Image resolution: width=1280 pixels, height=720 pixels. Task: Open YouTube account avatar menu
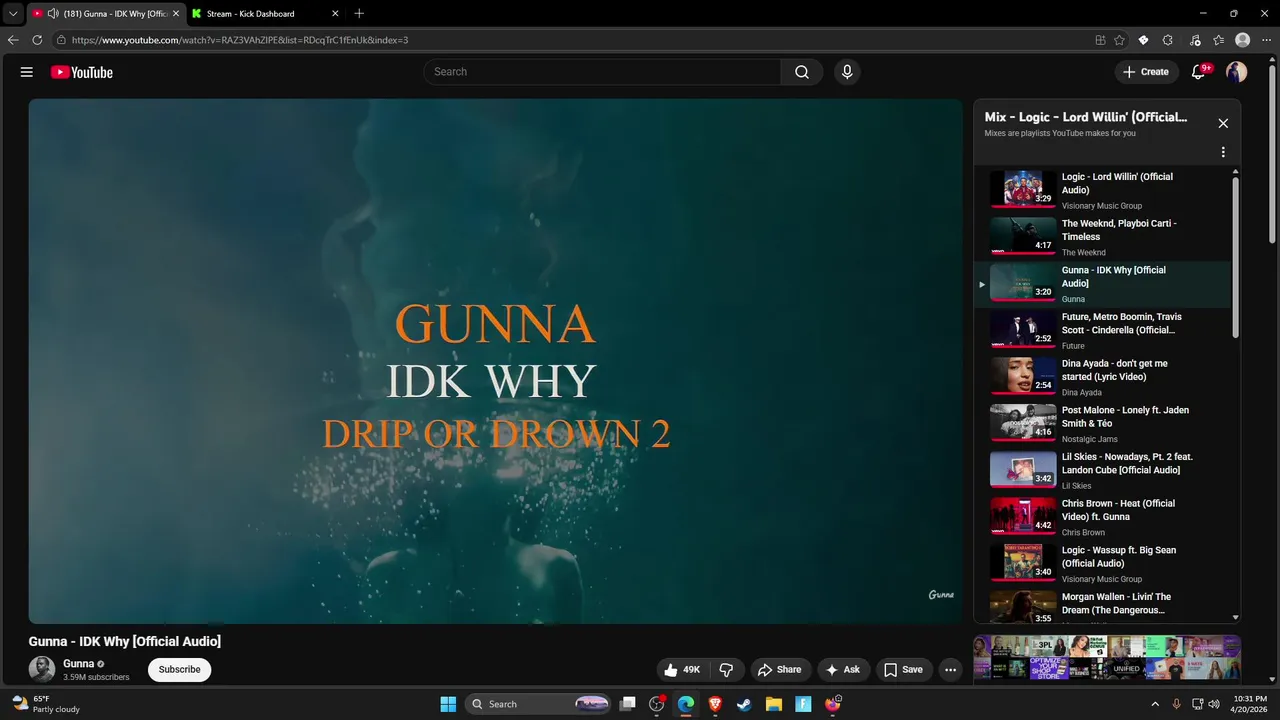click(x=1237, y=72)
